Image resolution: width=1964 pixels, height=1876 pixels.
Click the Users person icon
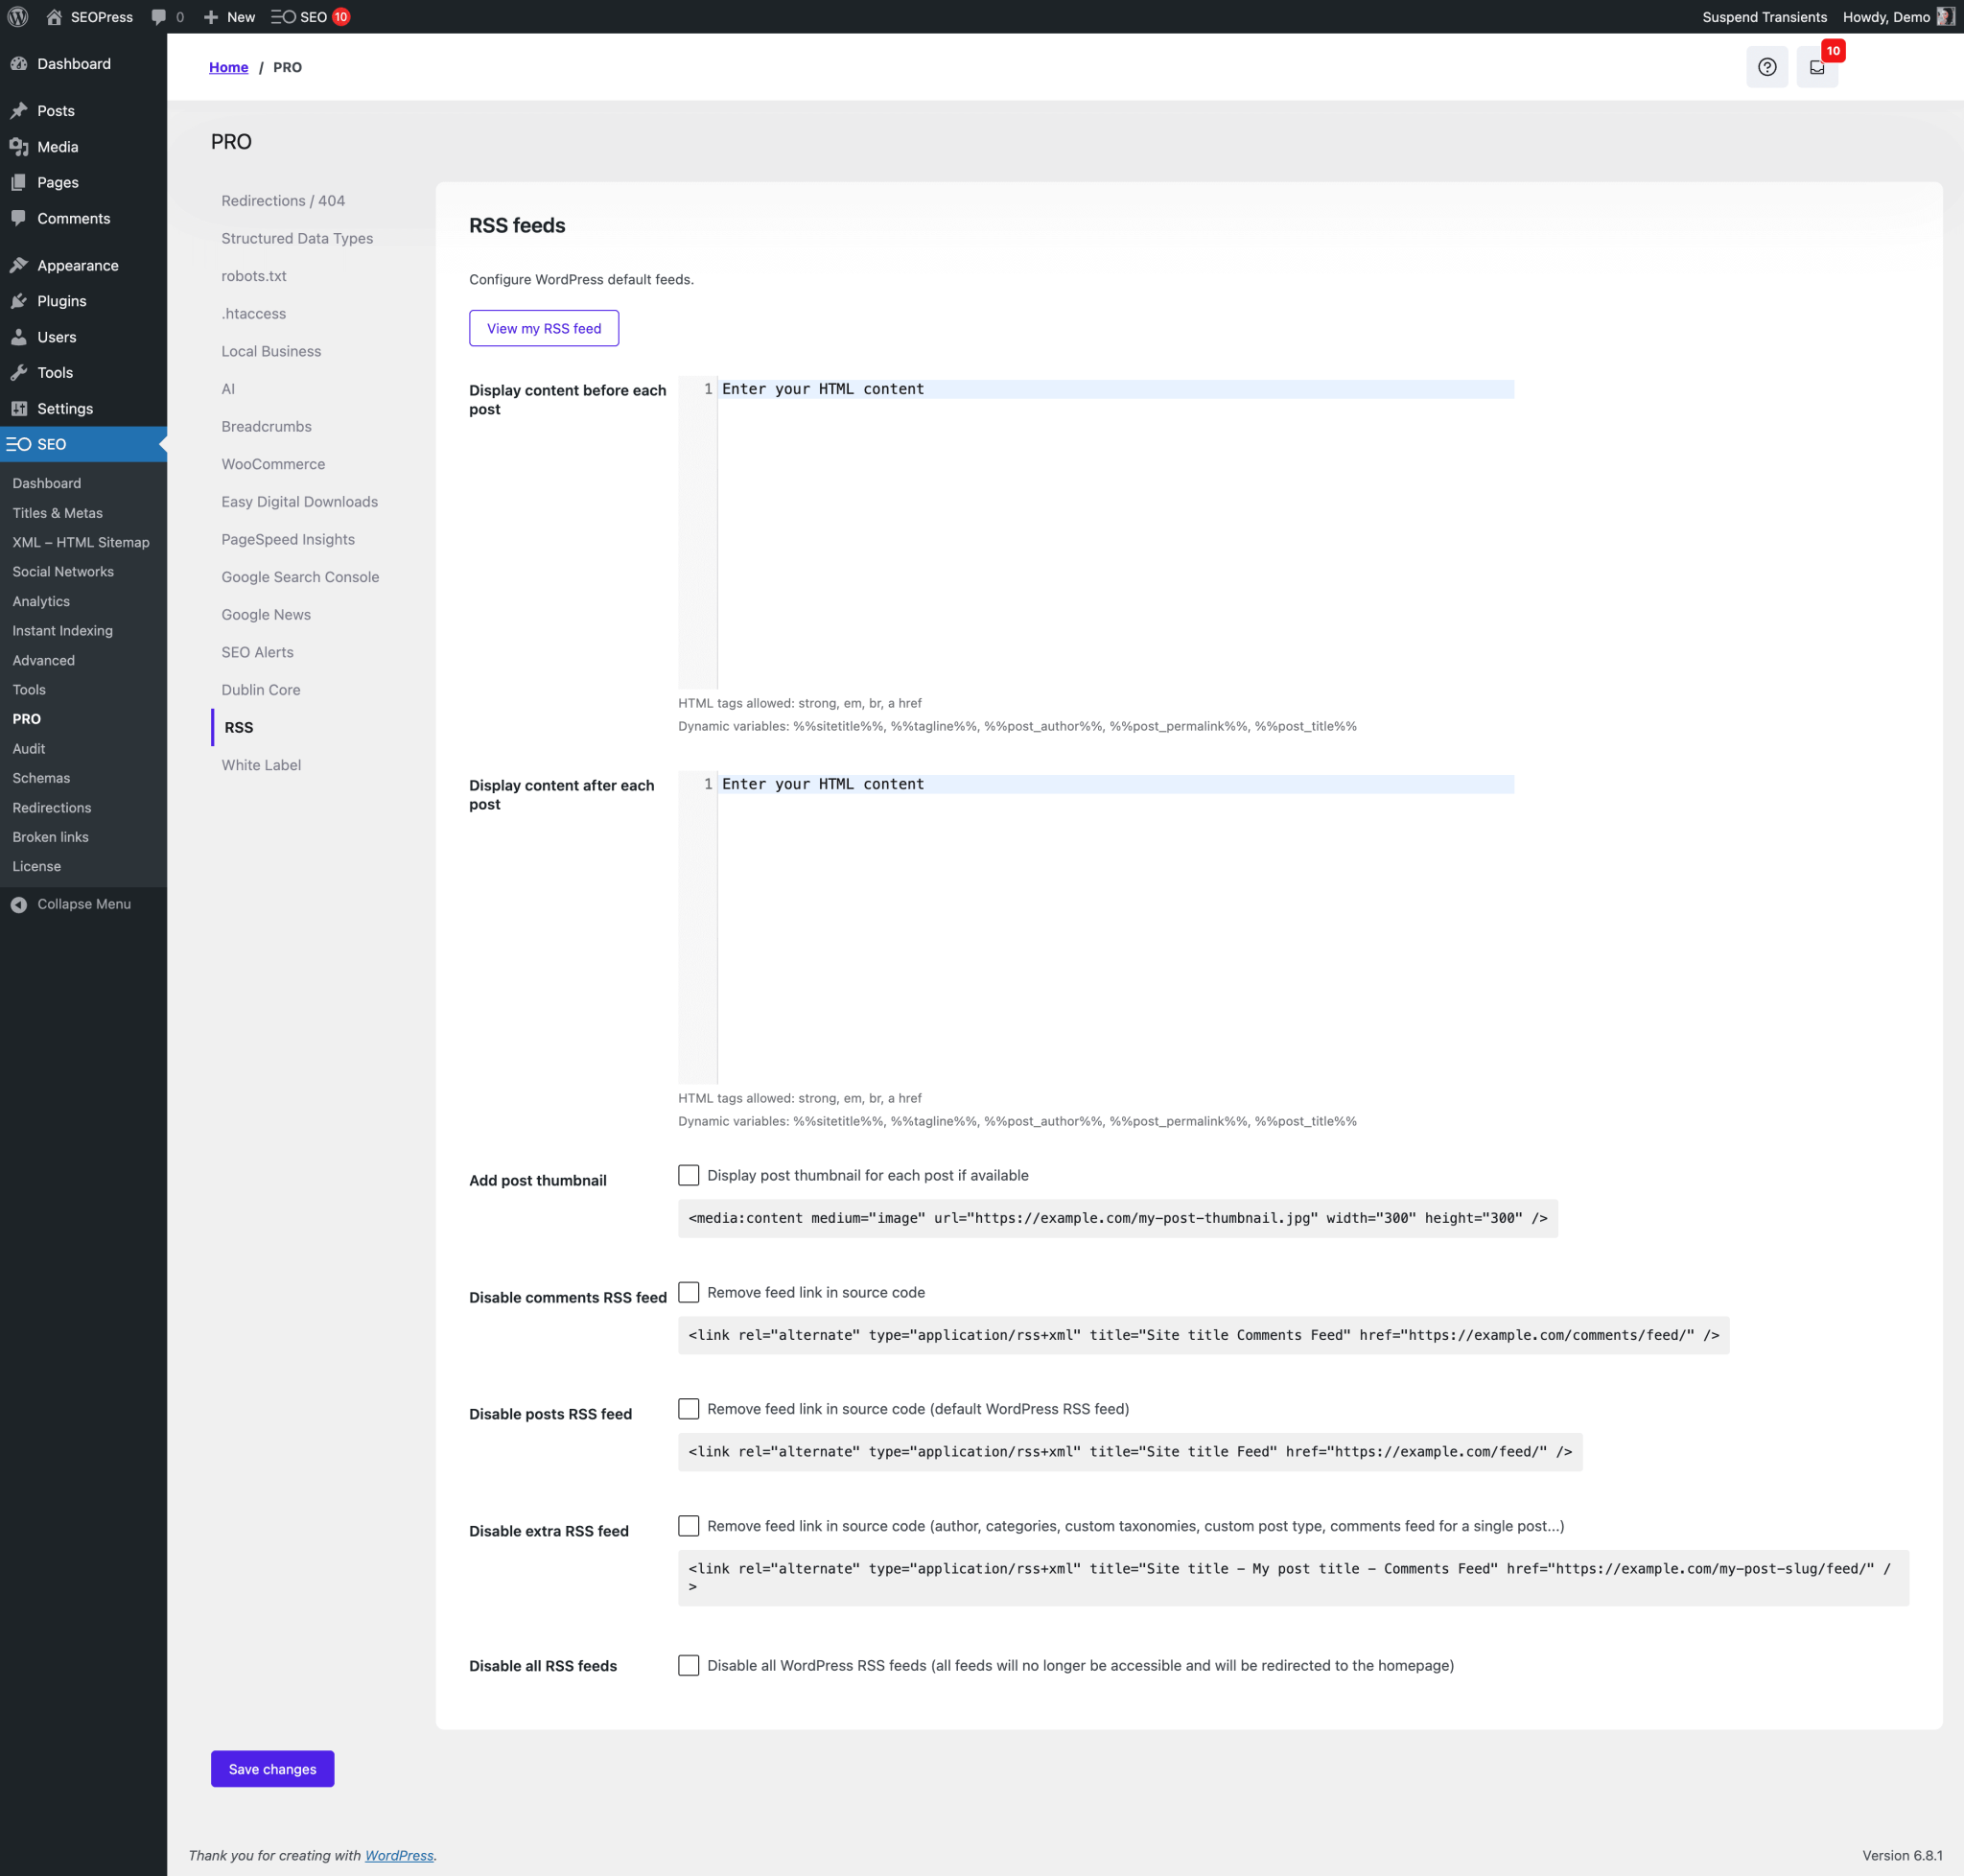tap(19, 337)
